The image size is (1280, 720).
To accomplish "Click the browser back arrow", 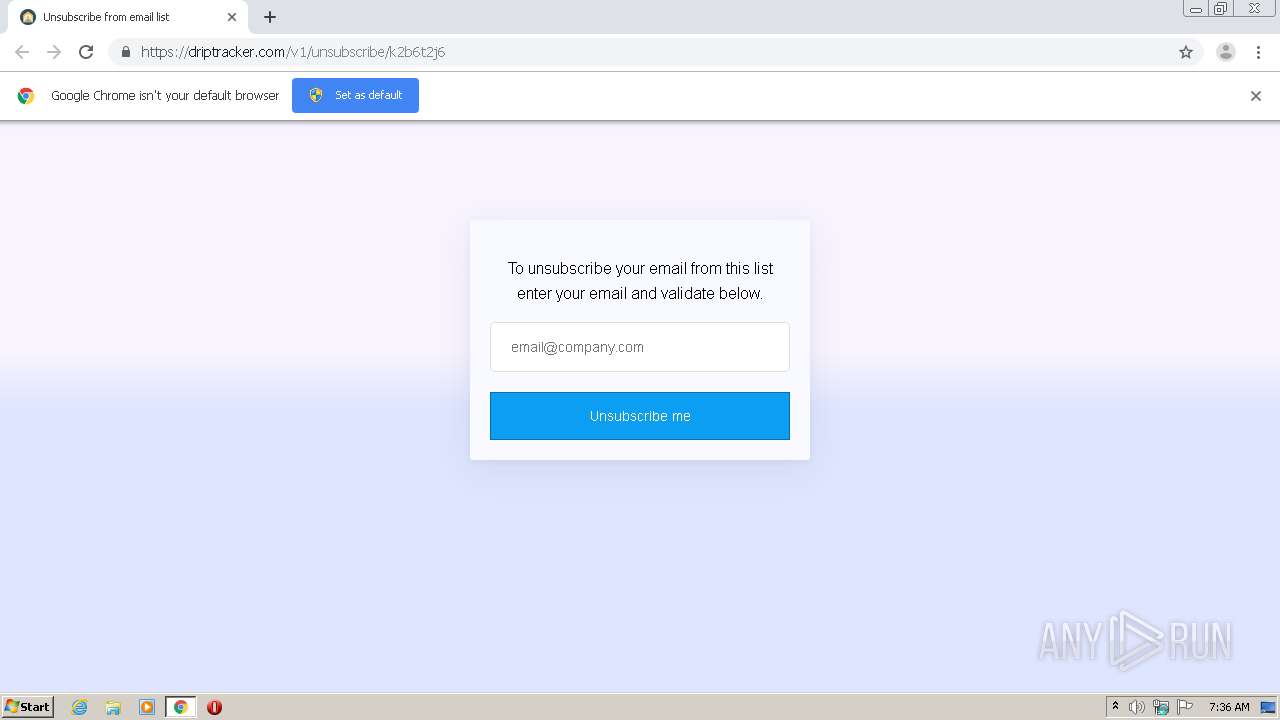I will coord(22,52).
